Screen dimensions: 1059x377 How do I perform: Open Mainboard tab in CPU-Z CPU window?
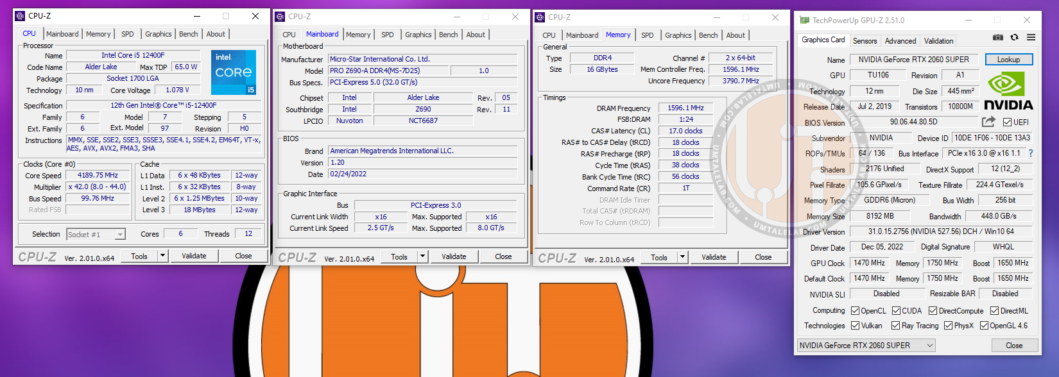62,34
